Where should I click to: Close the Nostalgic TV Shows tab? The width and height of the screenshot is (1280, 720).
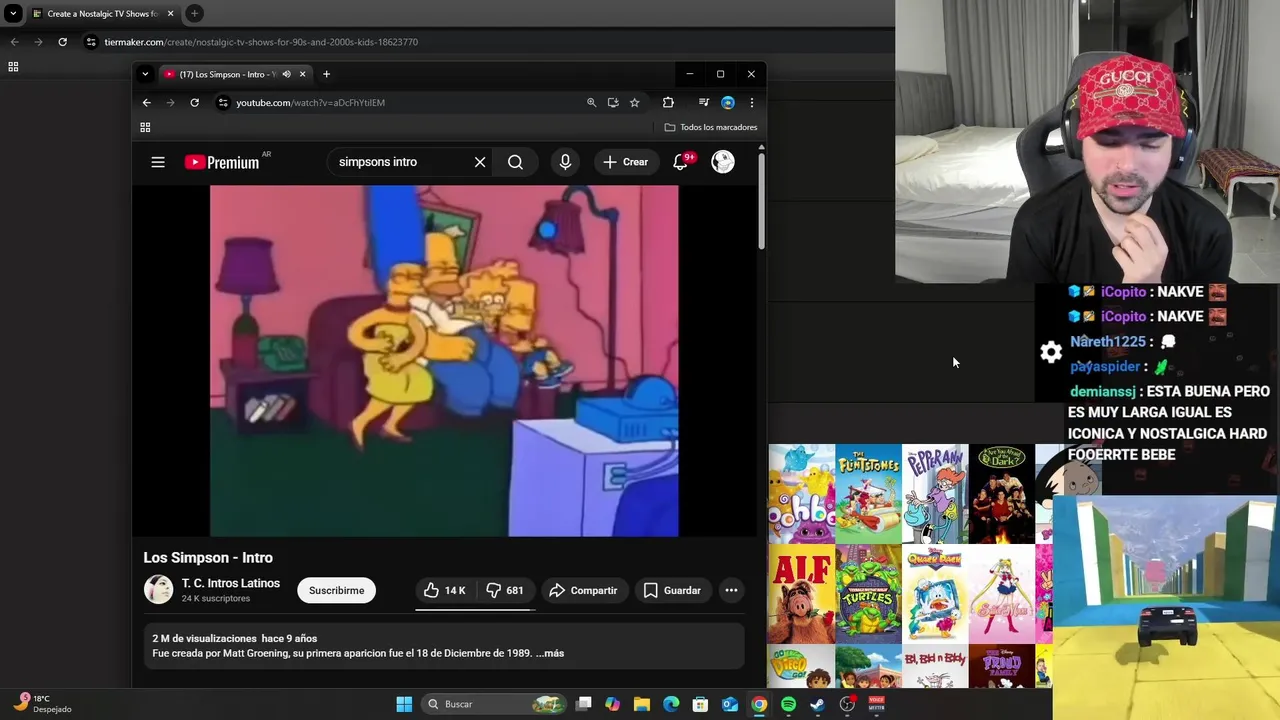[170, 14]
